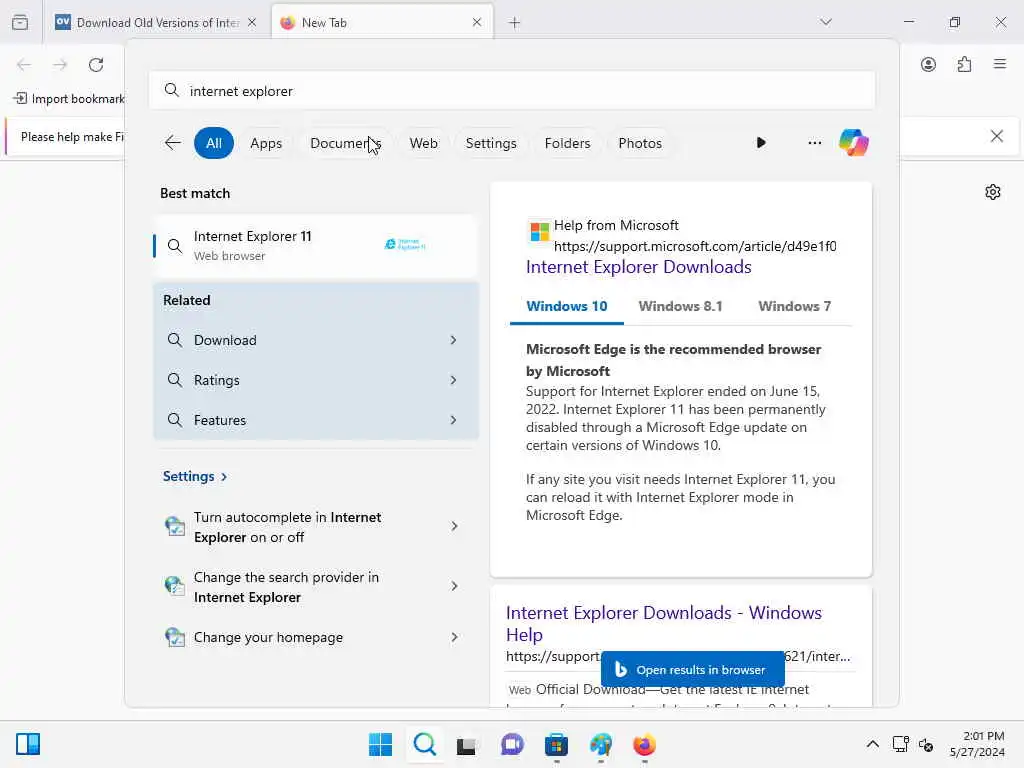This screenshot has width=1024, height=768.
Task: Go back with the search panel arrow
Action: pyautogui.click(x=172, y=142)
